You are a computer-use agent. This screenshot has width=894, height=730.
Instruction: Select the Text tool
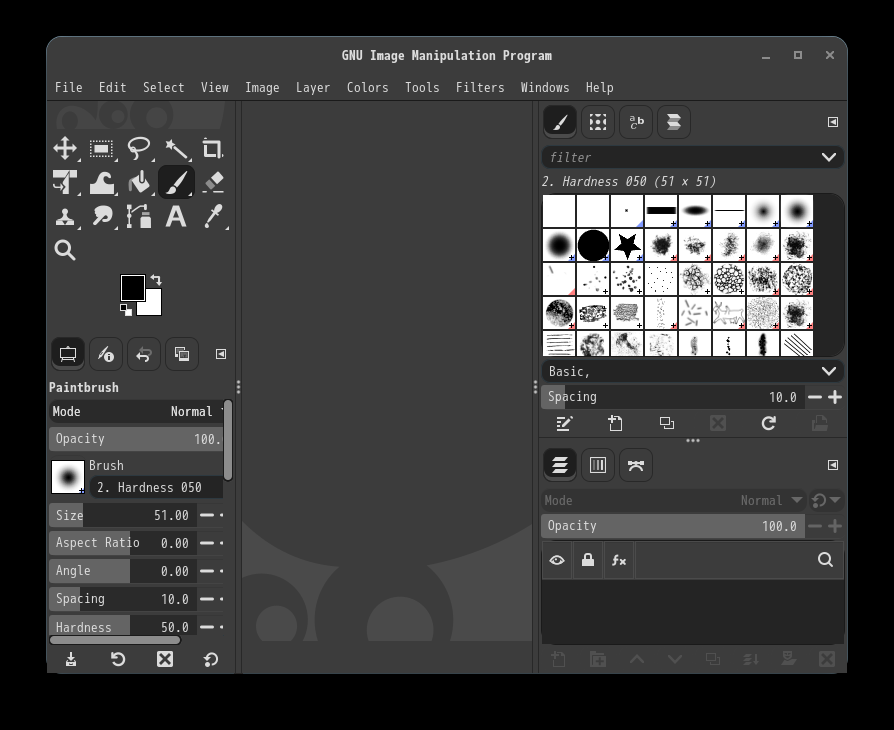(x=176, y=217)
